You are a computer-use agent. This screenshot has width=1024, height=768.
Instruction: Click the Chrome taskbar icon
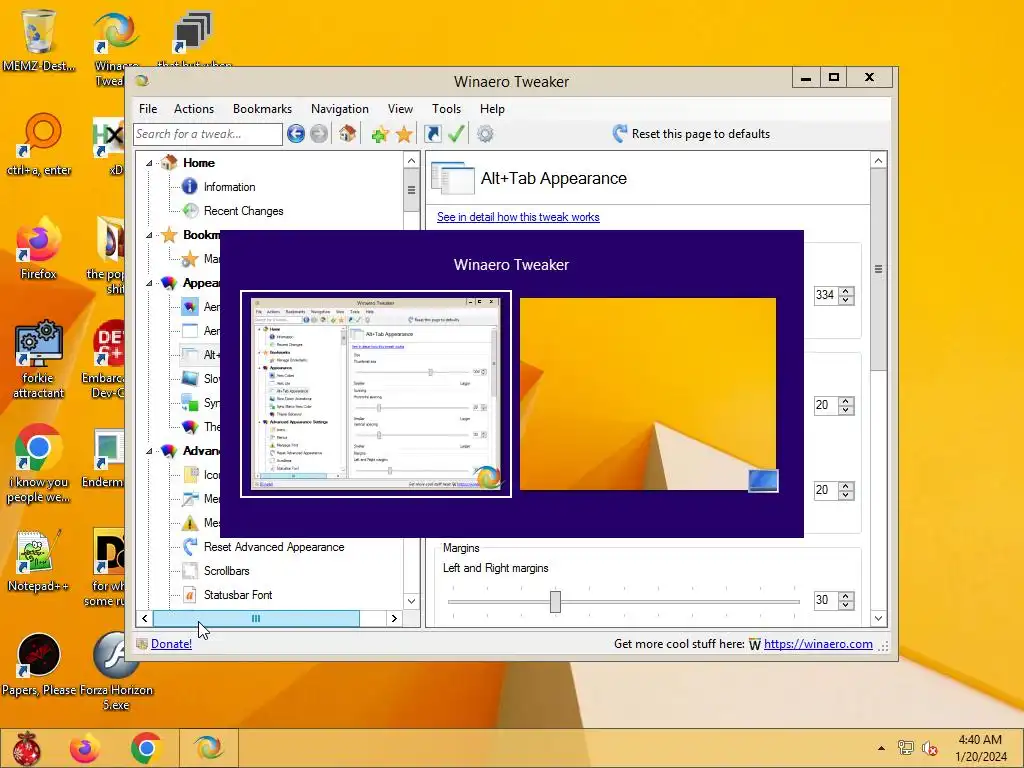point(146,748)
